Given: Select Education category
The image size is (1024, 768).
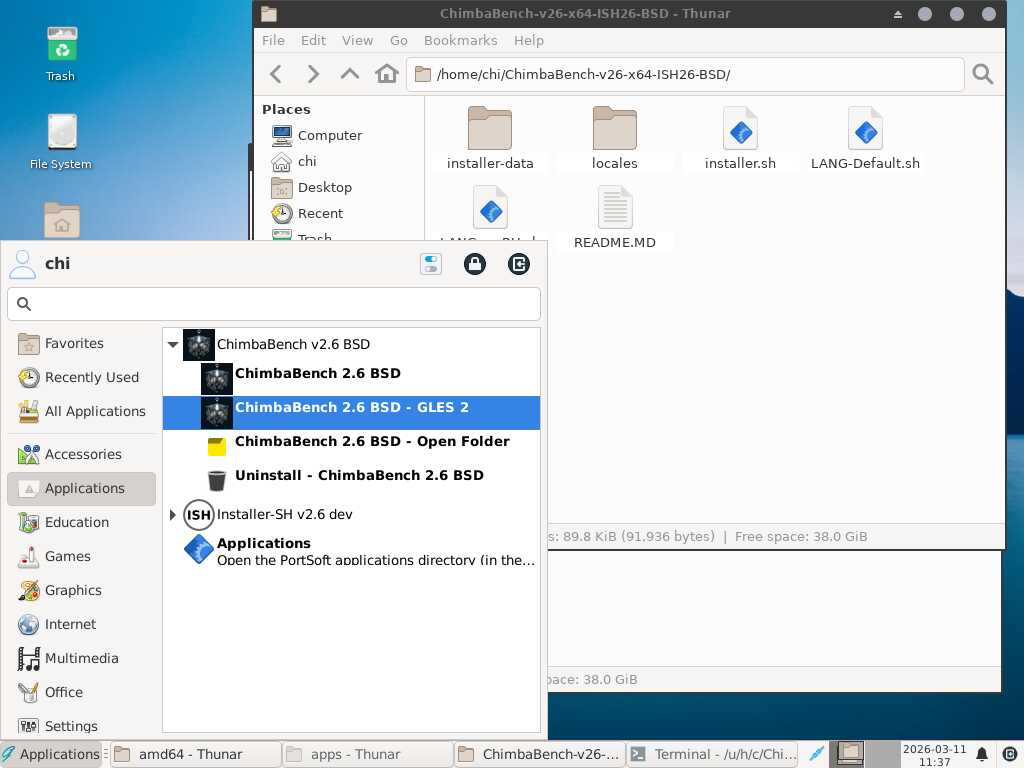Looking at the screenshot, I should [x=82, y=522].
